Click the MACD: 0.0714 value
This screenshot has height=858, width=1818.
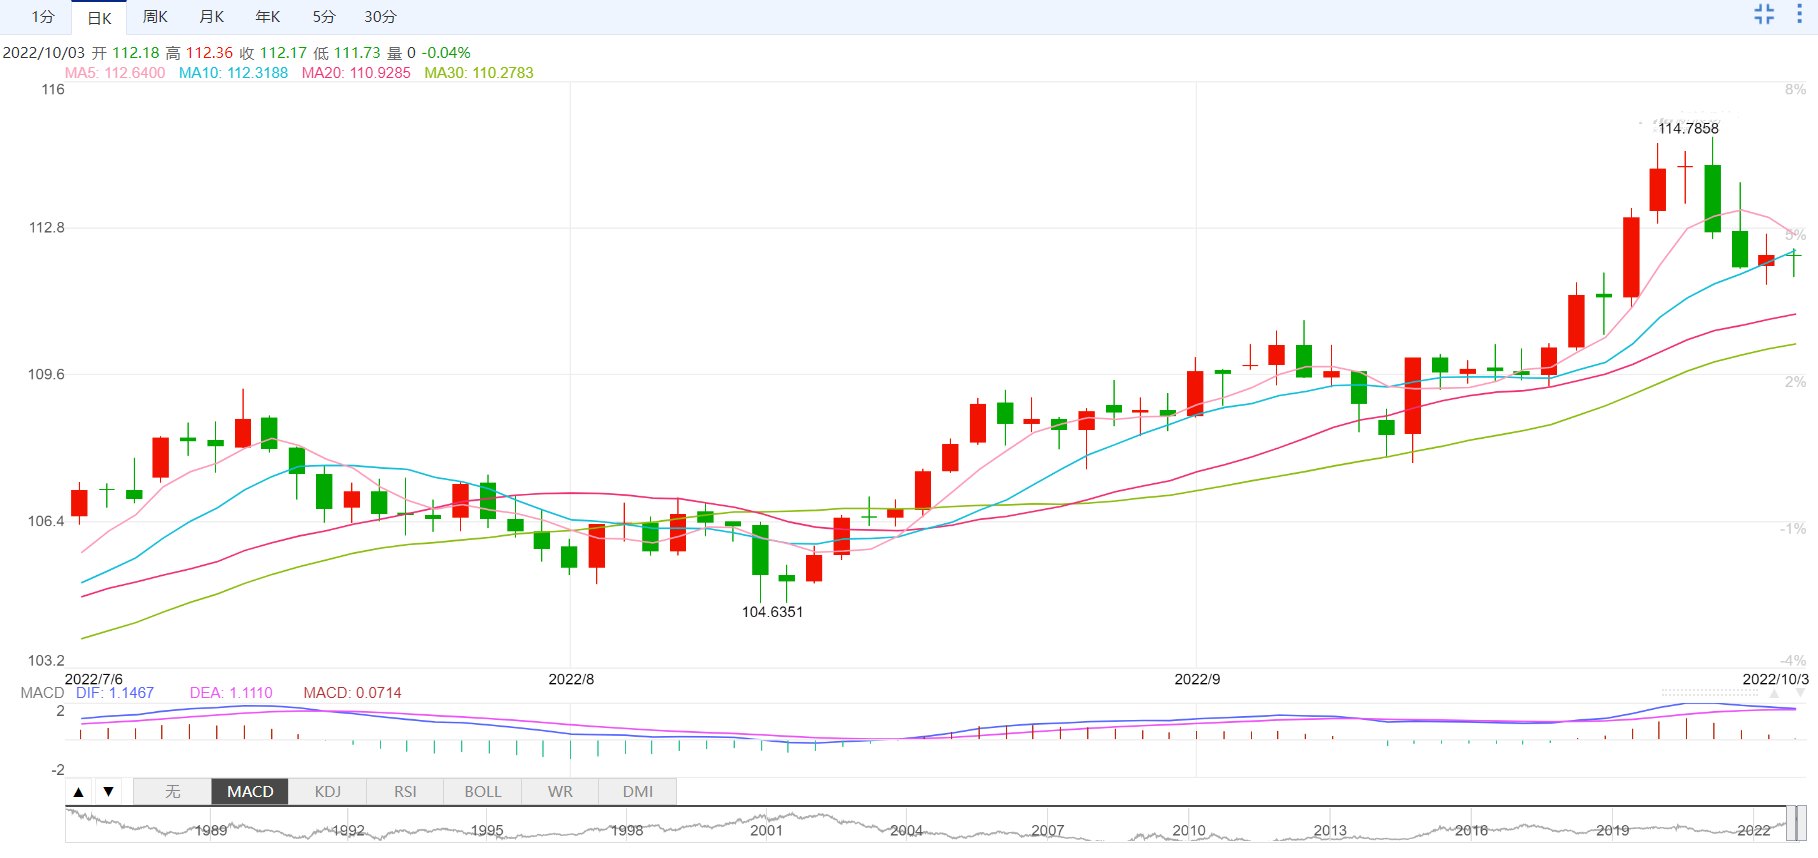[x=352, y=693]
